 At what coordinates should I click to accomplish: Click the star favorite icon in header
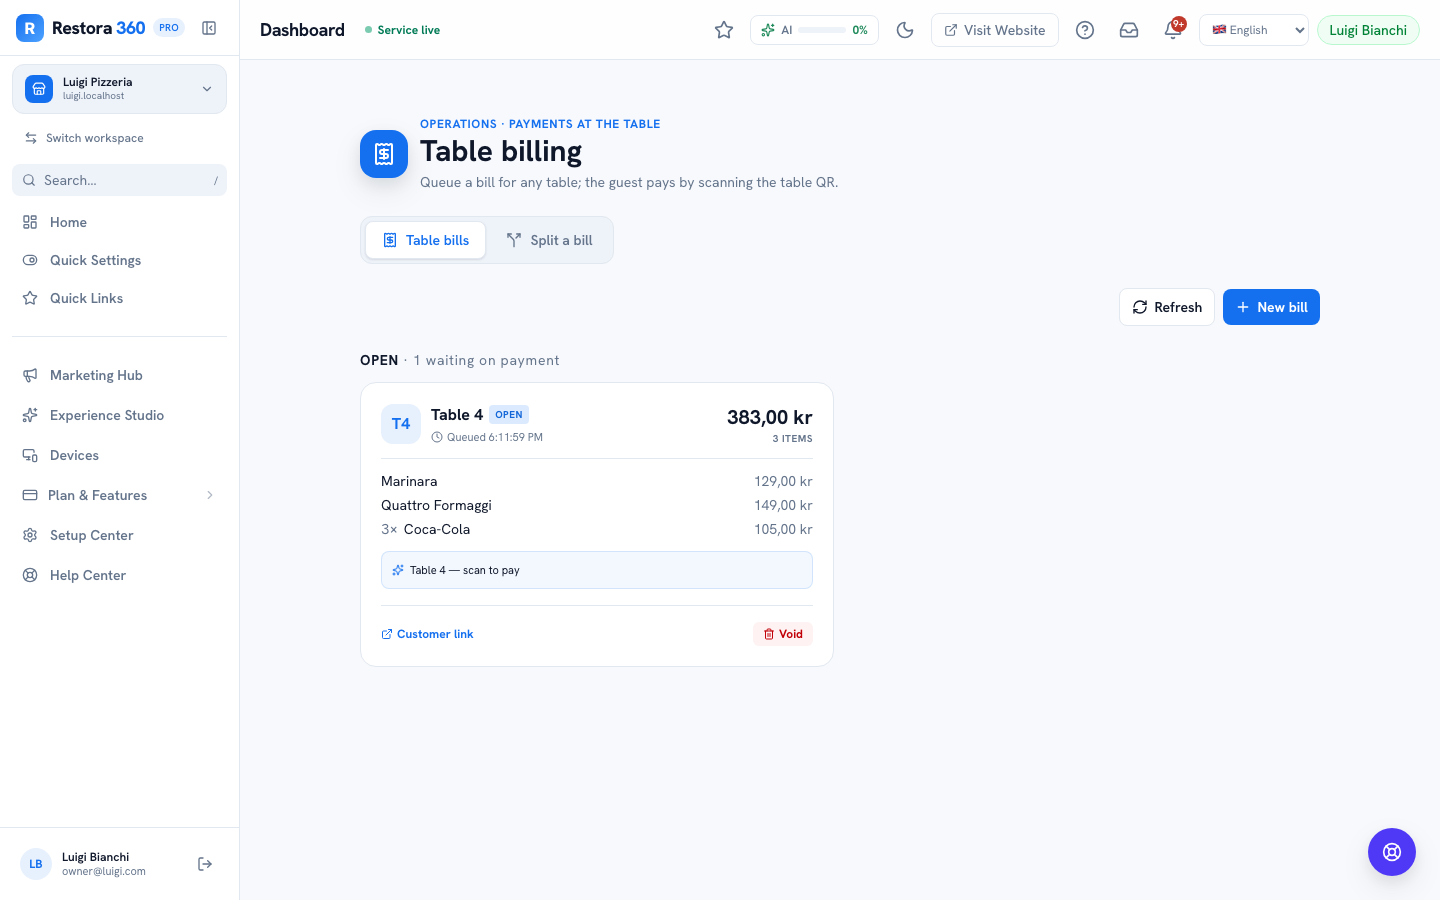[724, 30]
